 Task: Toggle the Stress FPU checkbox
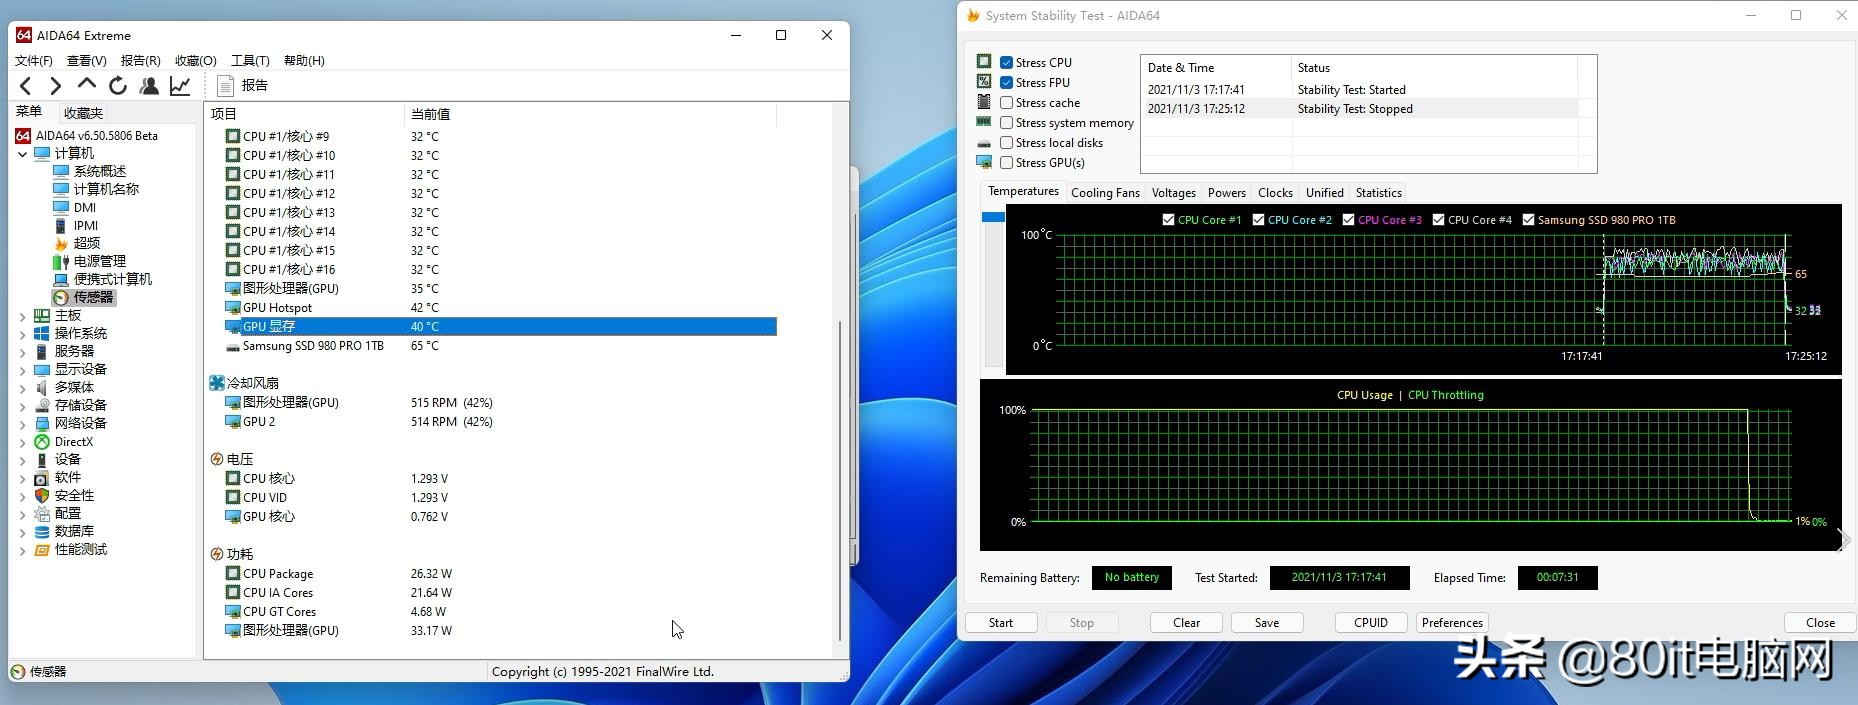pos(1006,82)
